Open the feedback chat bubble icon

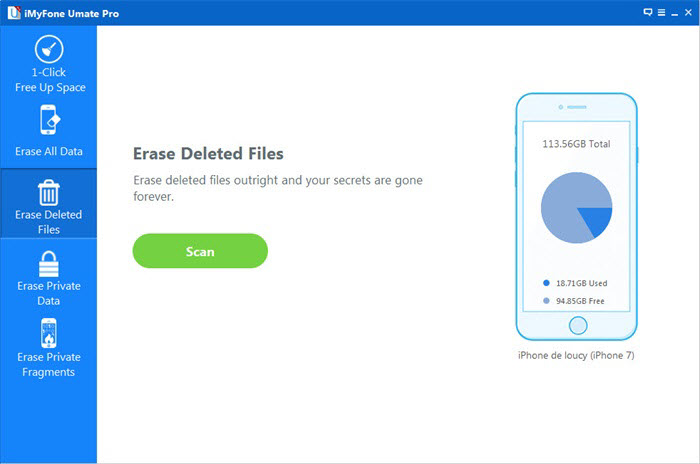coord(648,12)
